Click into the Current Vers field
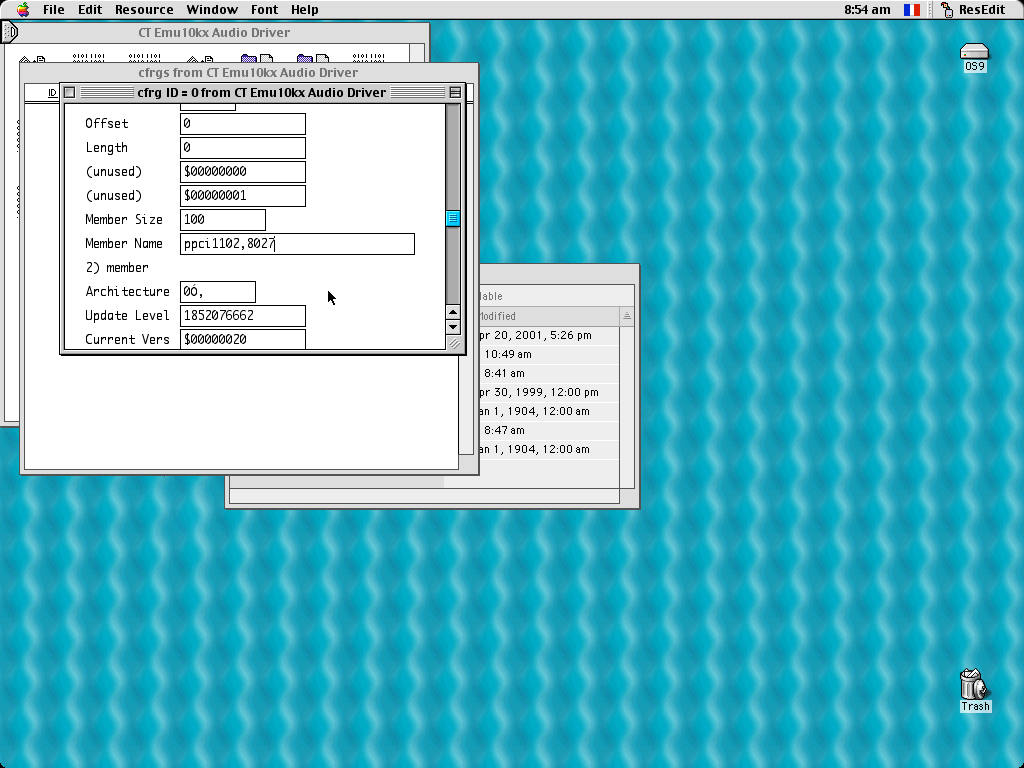The height and width of the screenshot is (768, 1024). point(243,340)
